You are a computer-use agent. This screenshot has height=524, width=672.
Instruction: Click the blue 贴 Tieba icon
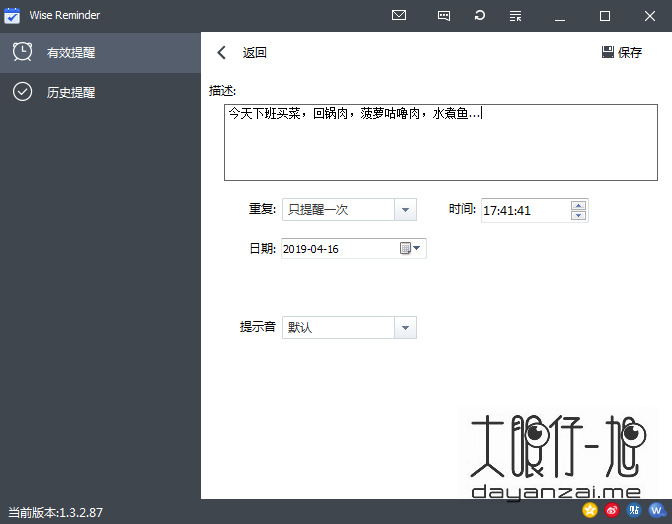click(x=634, y=510)
